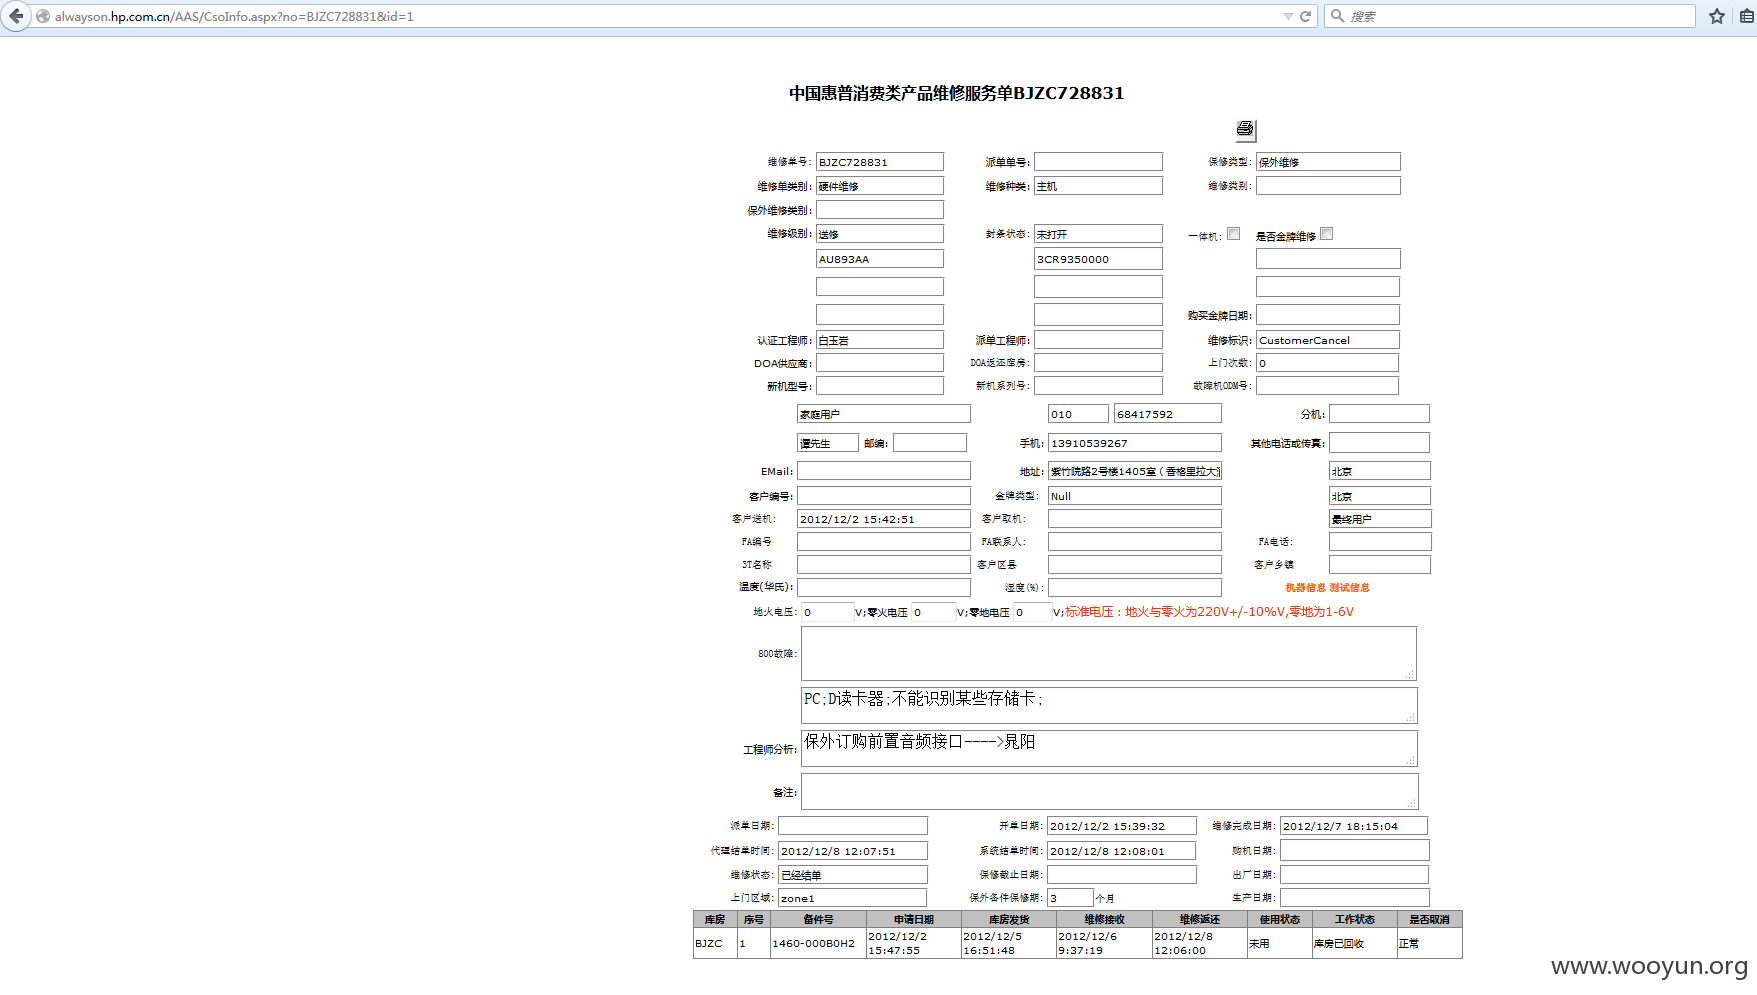Open the 机器信息 link
This screenshot has height=995, width=1757.
click(1305, 588)
